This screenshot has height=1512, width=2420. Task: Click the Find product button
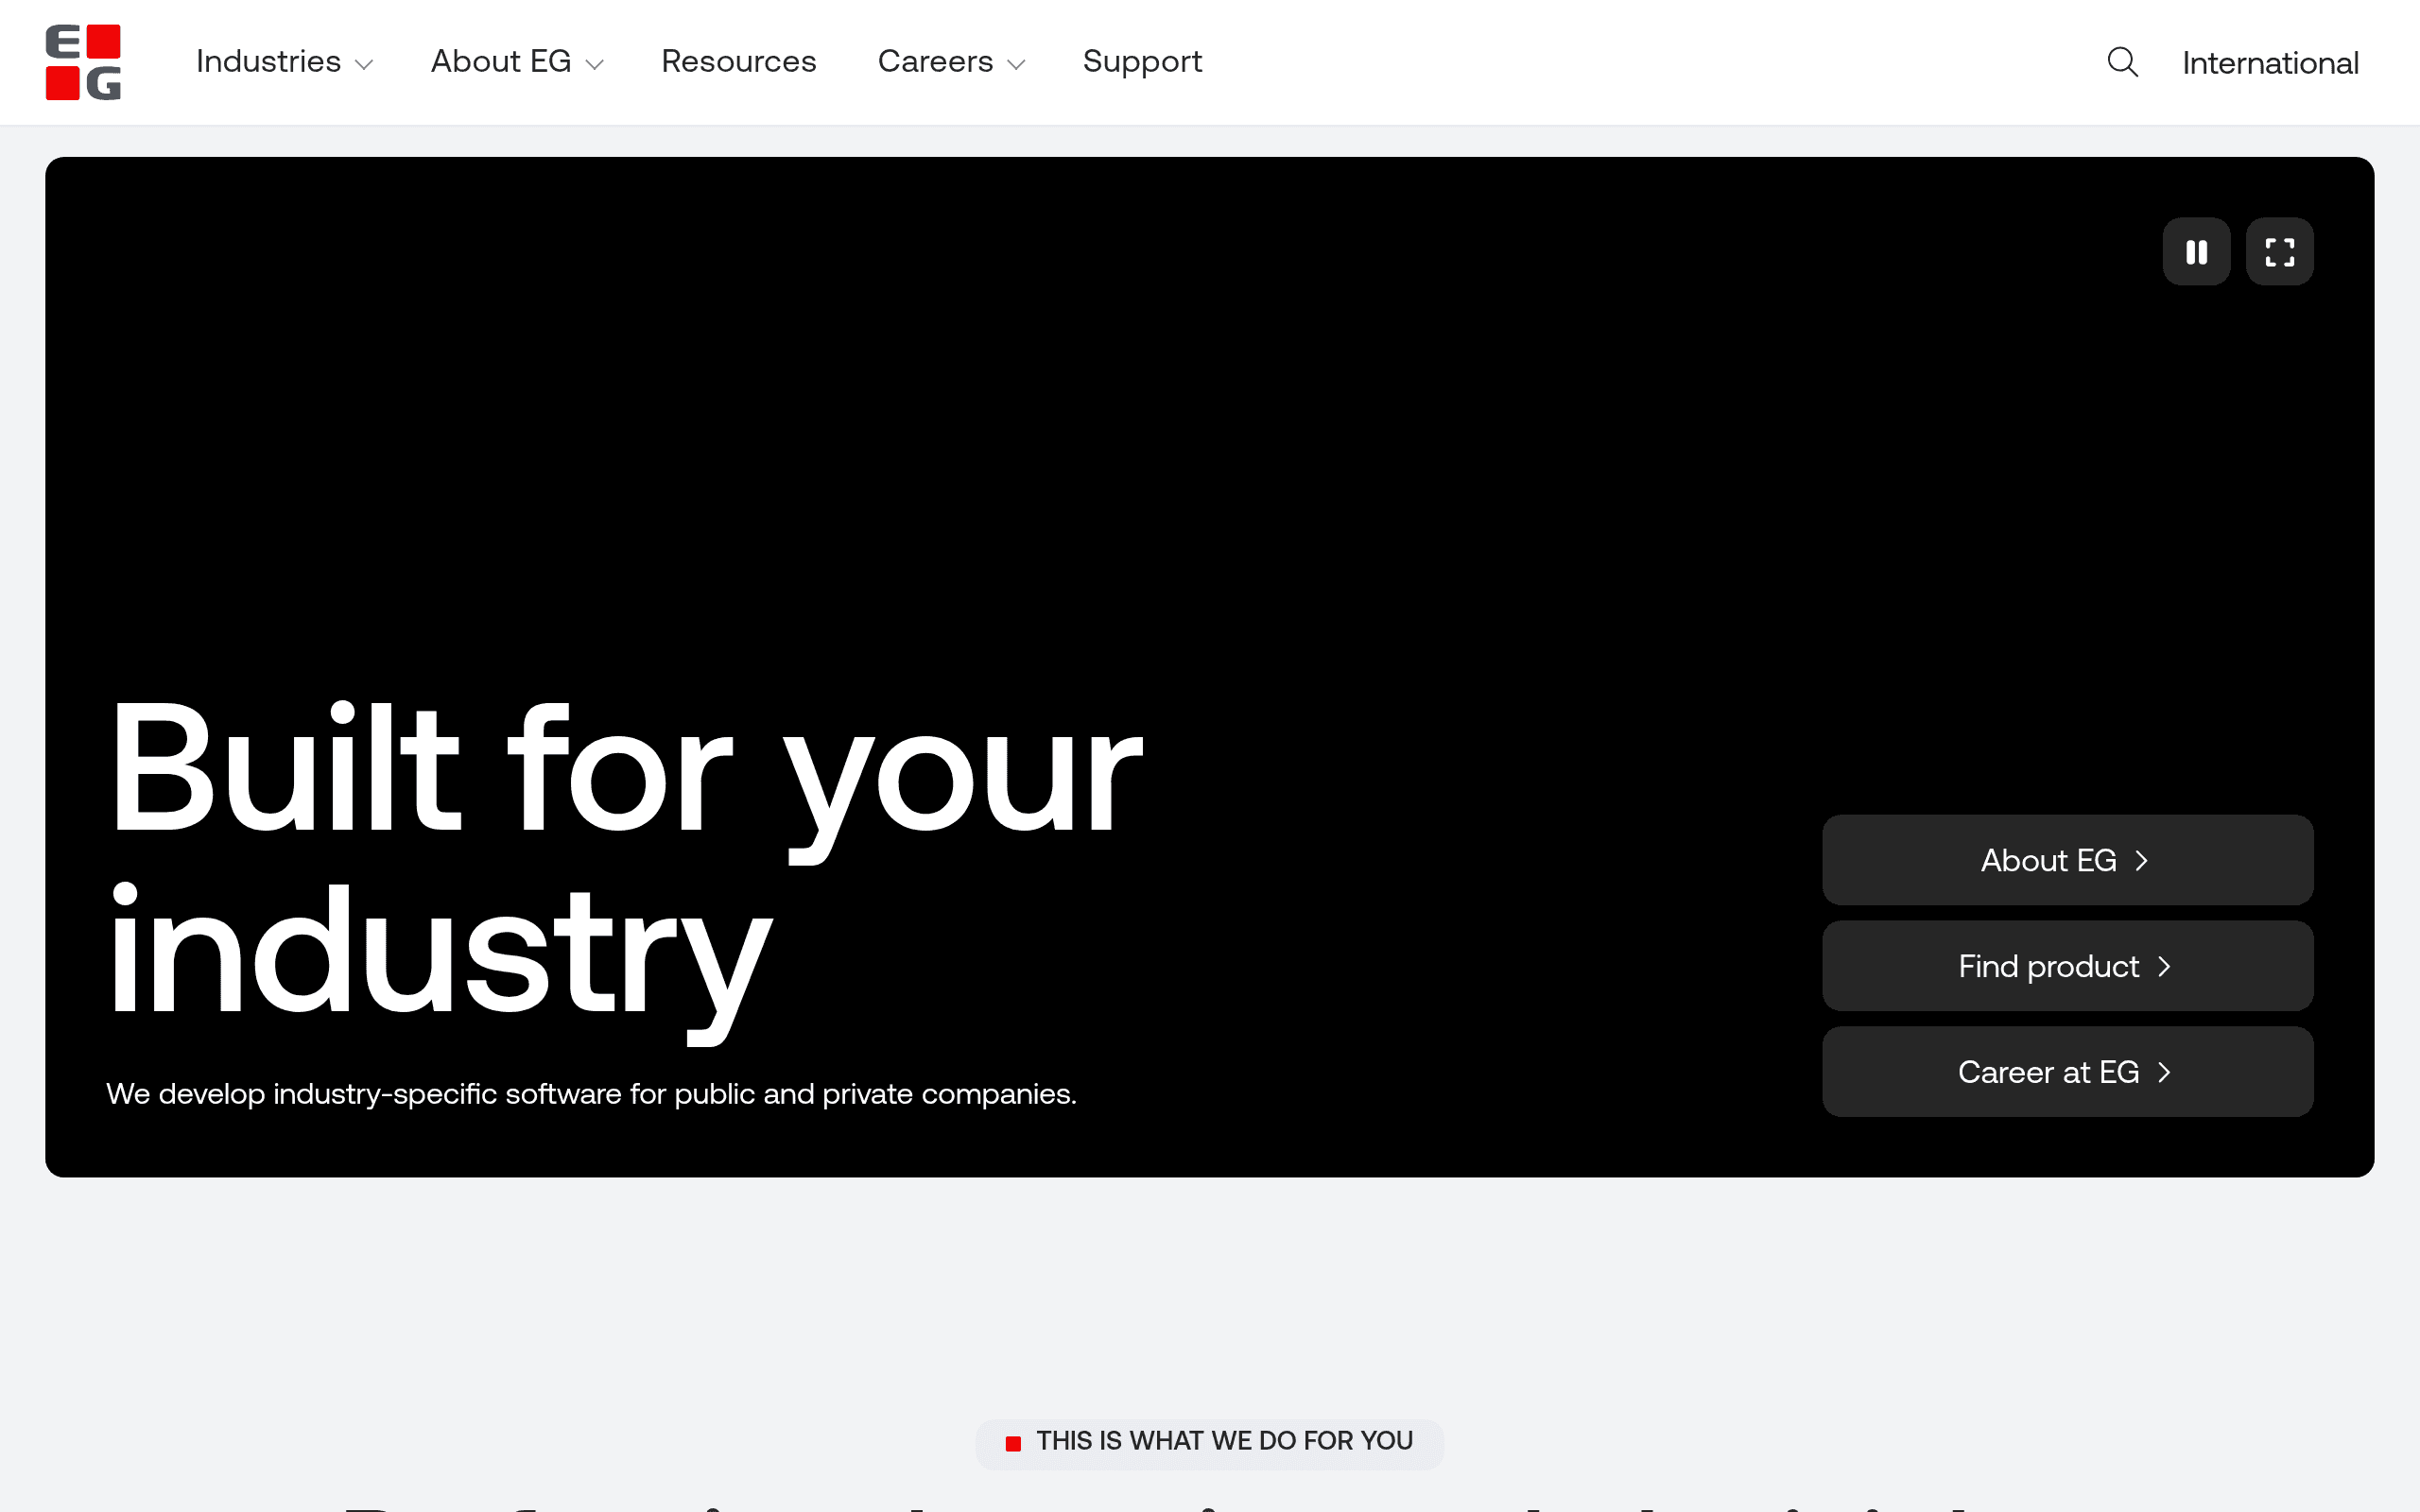click(2067, 966)
